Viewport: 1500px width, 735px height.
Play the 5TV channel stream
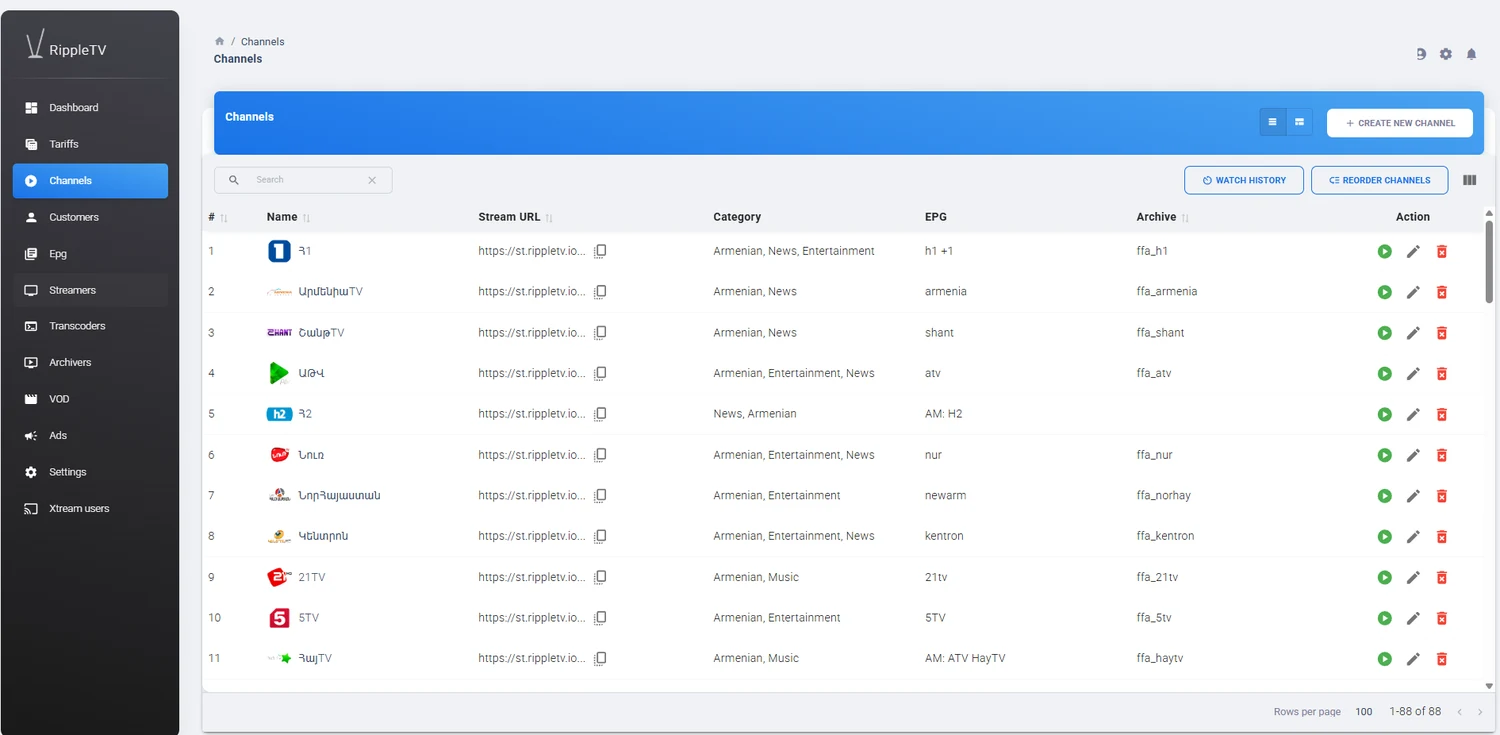1384,618
